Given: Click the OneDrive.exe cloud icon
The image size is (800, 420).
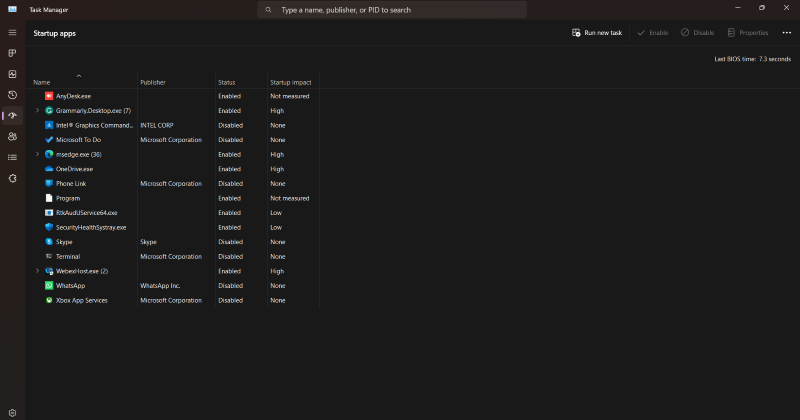Looking at the screenshot, I should (x=49, y=169).
